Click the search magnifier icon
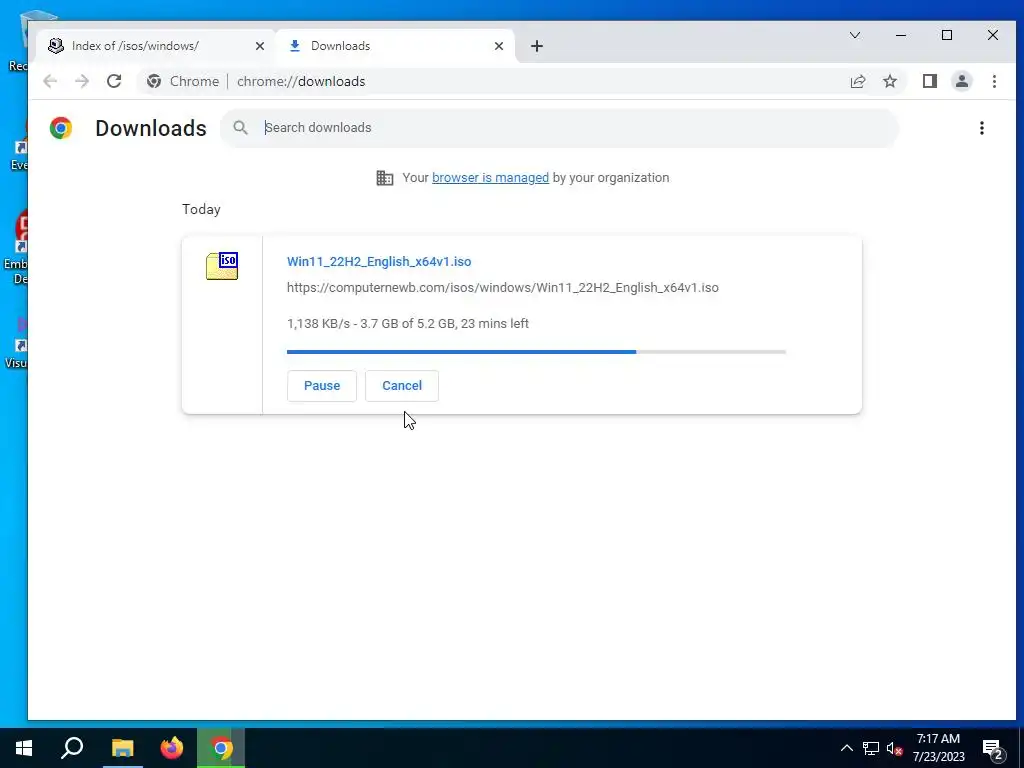 [240, 127]
